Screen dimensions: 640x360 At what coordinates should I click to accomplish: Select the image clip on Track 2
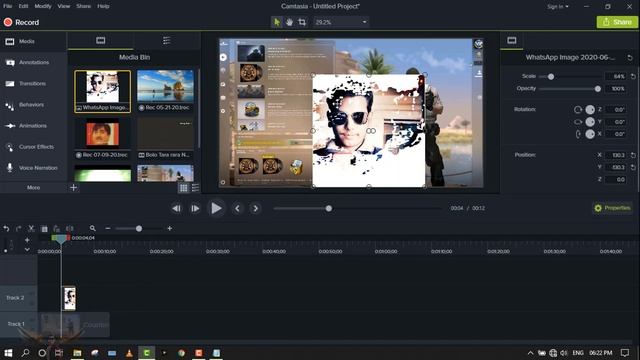(x=69, y=298)
